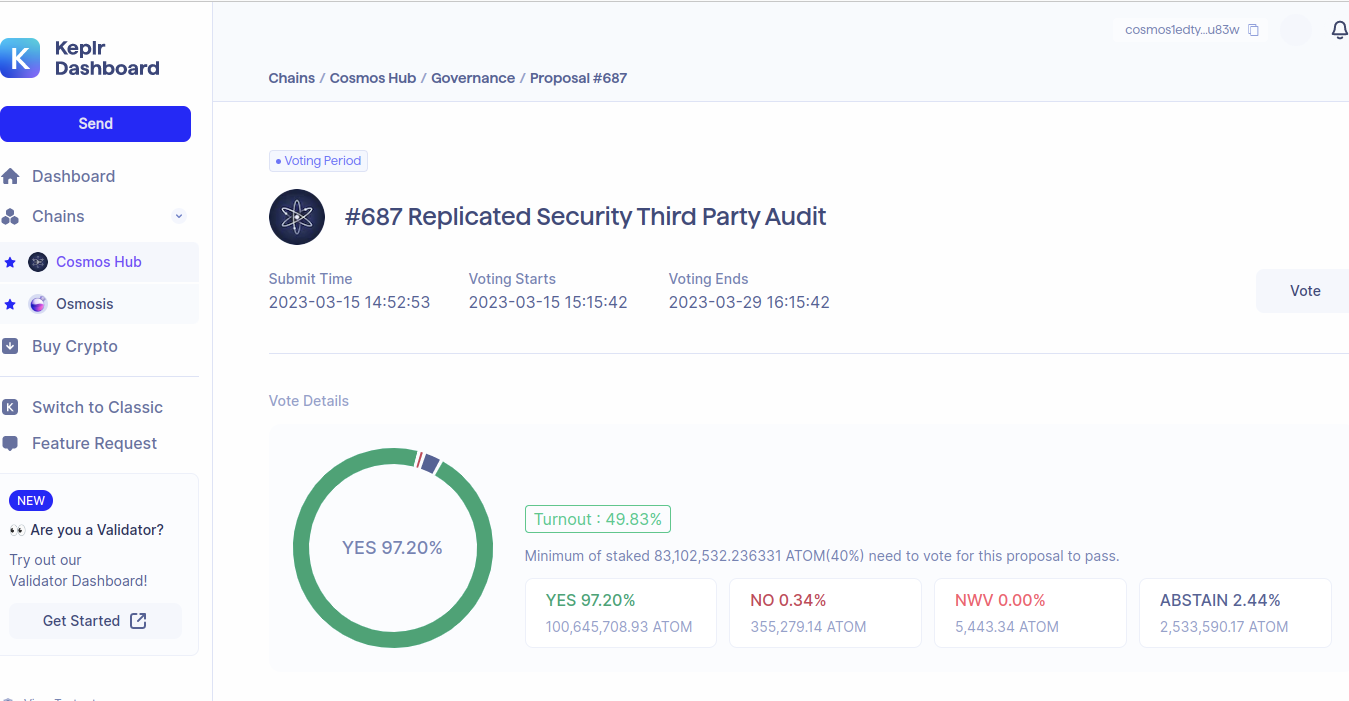The height and width of the screenshot is (701, 1349).
Task: Navigate to Governance in the breadcrumb
Action: tap(473, 78)
